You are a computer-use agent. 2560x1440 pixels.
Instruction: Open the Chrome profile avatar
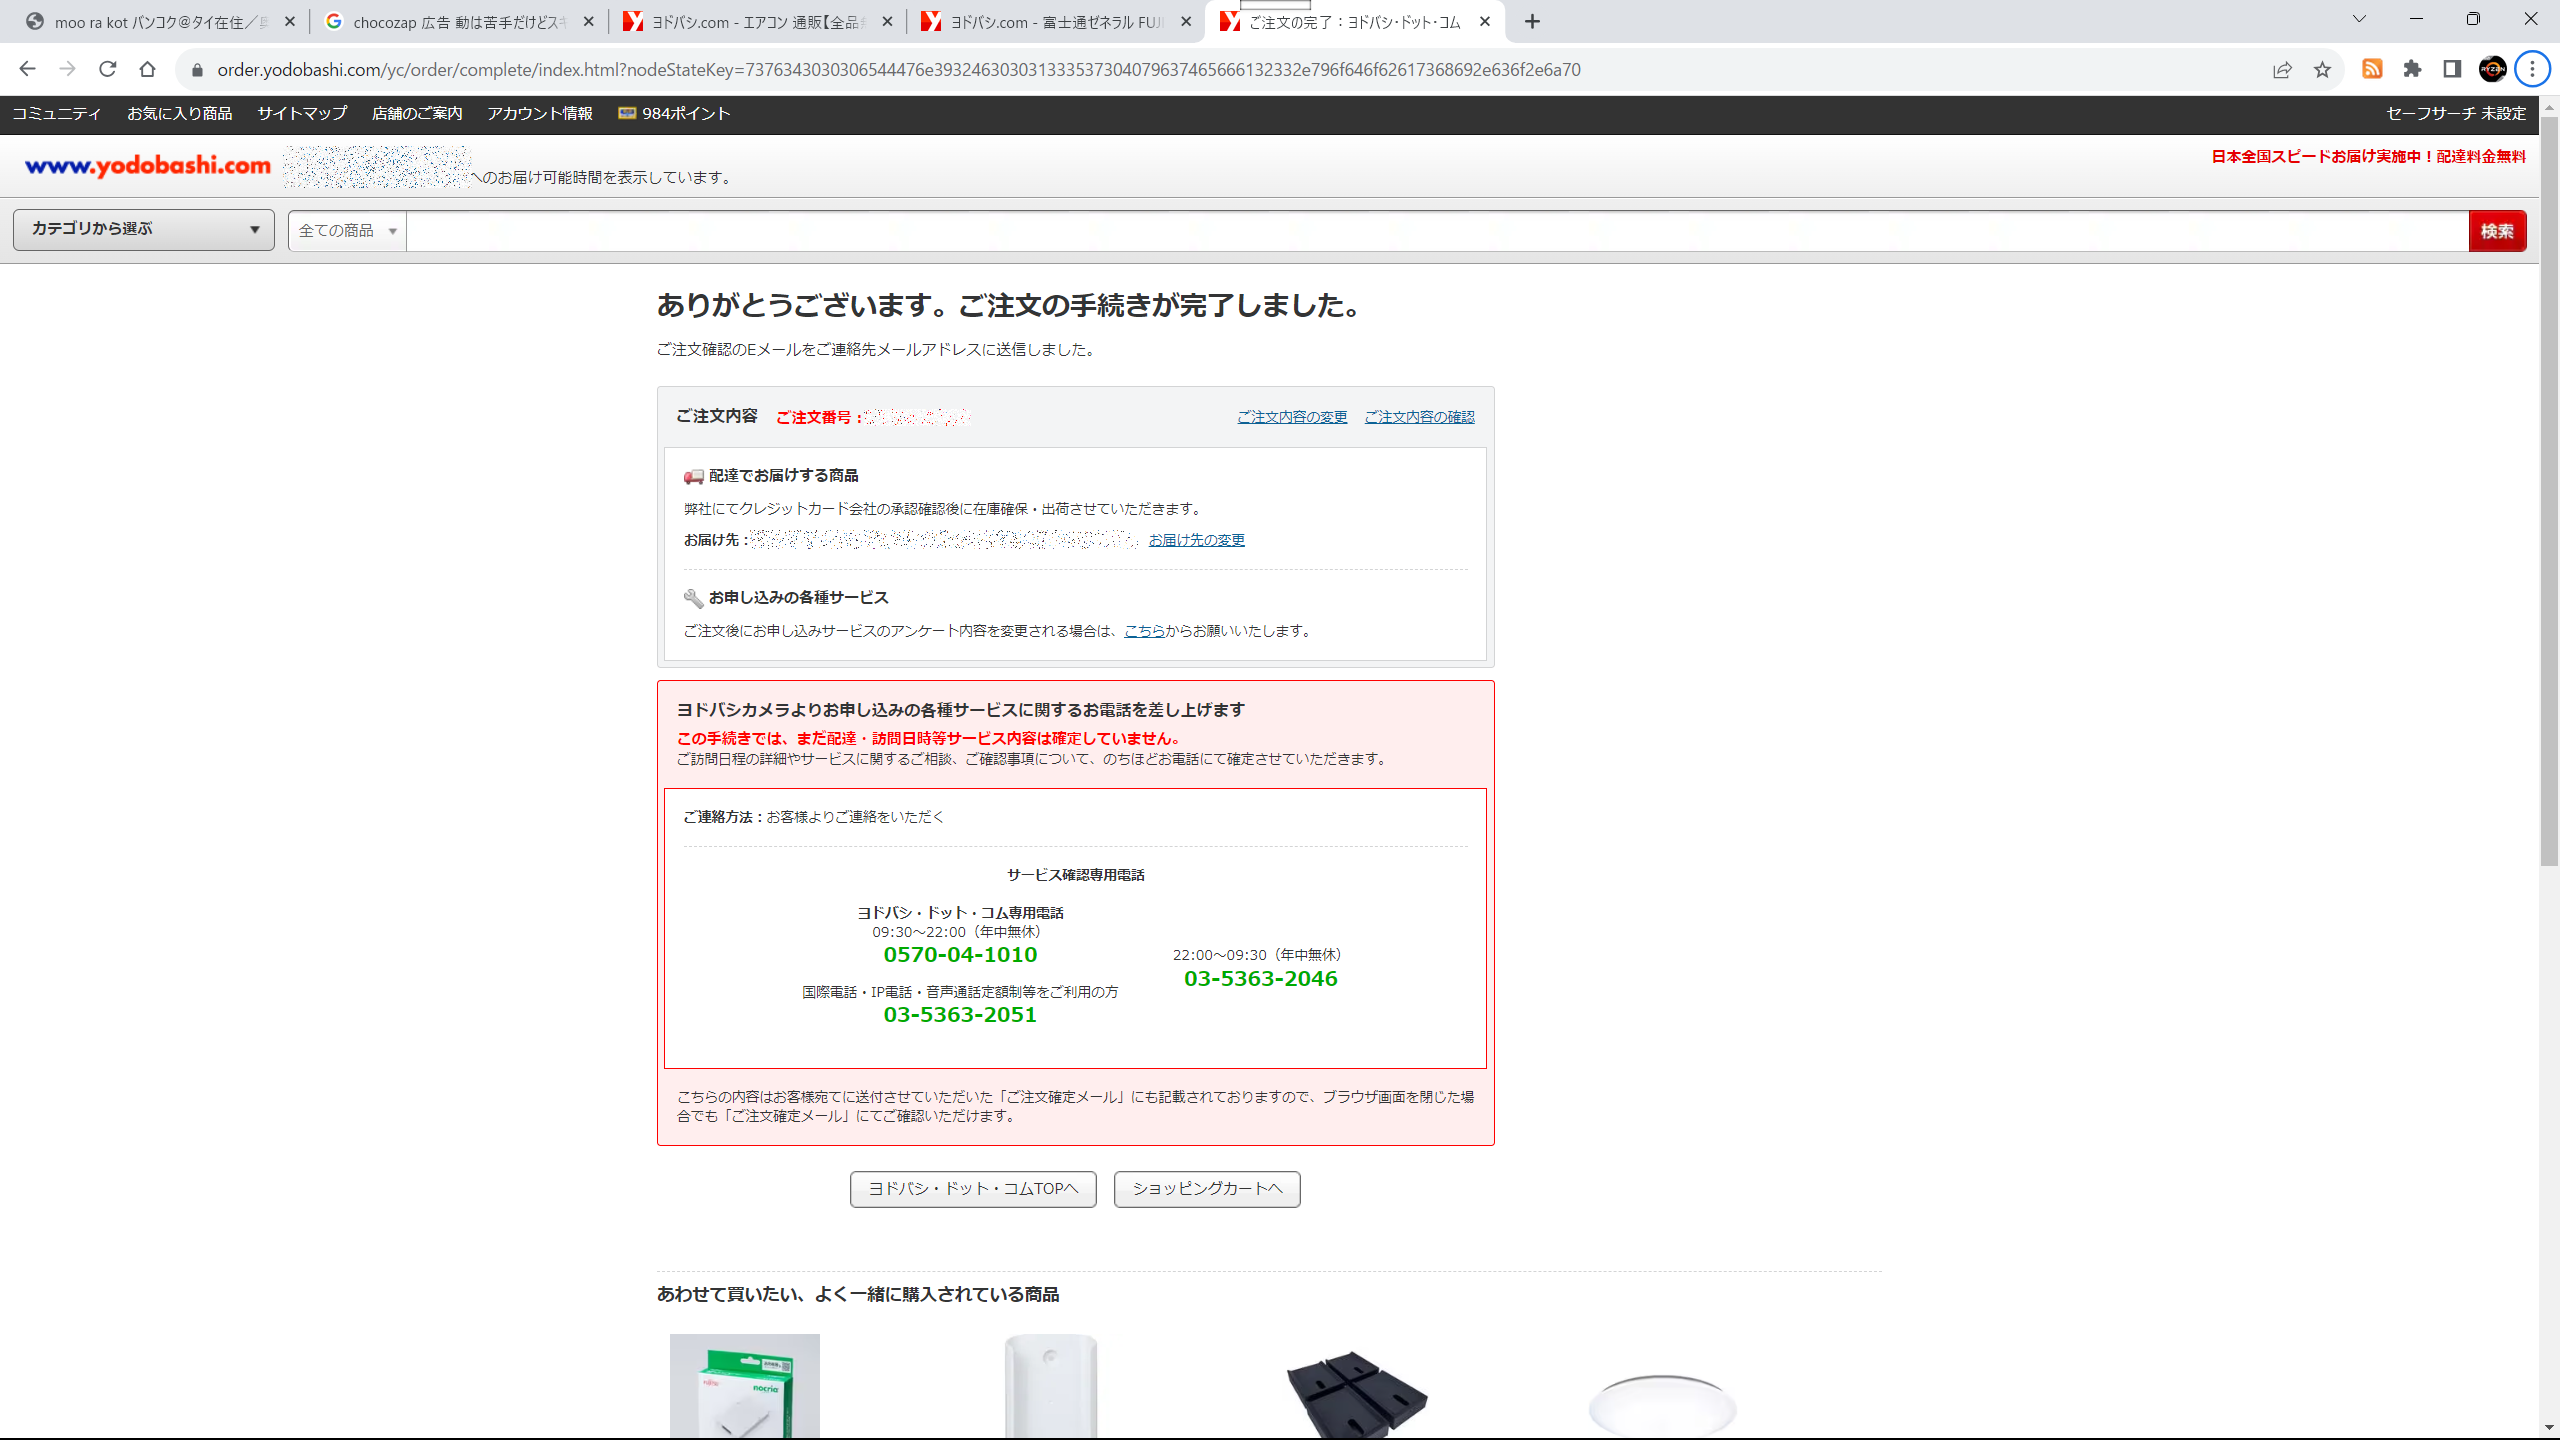[2492, 69]
